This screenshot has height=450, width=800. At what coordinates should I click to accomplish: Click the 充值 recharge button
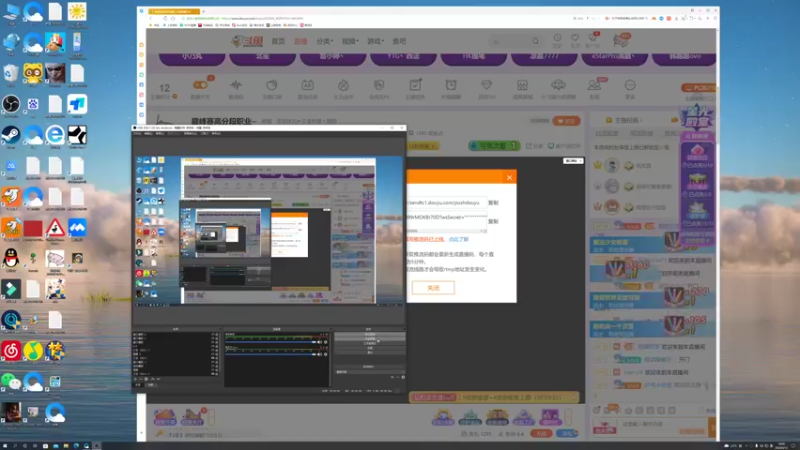pyautogui.click(x=541, y=434)
